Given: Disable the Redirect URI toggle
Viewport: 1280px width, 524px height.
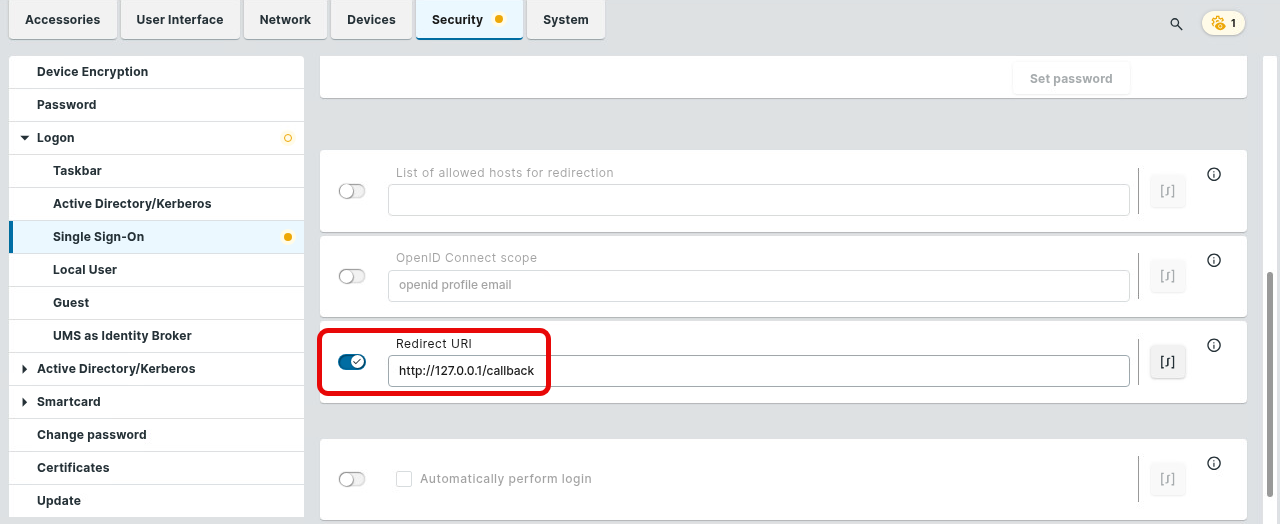Looking at the screenshot, I should tap(352, 362).
